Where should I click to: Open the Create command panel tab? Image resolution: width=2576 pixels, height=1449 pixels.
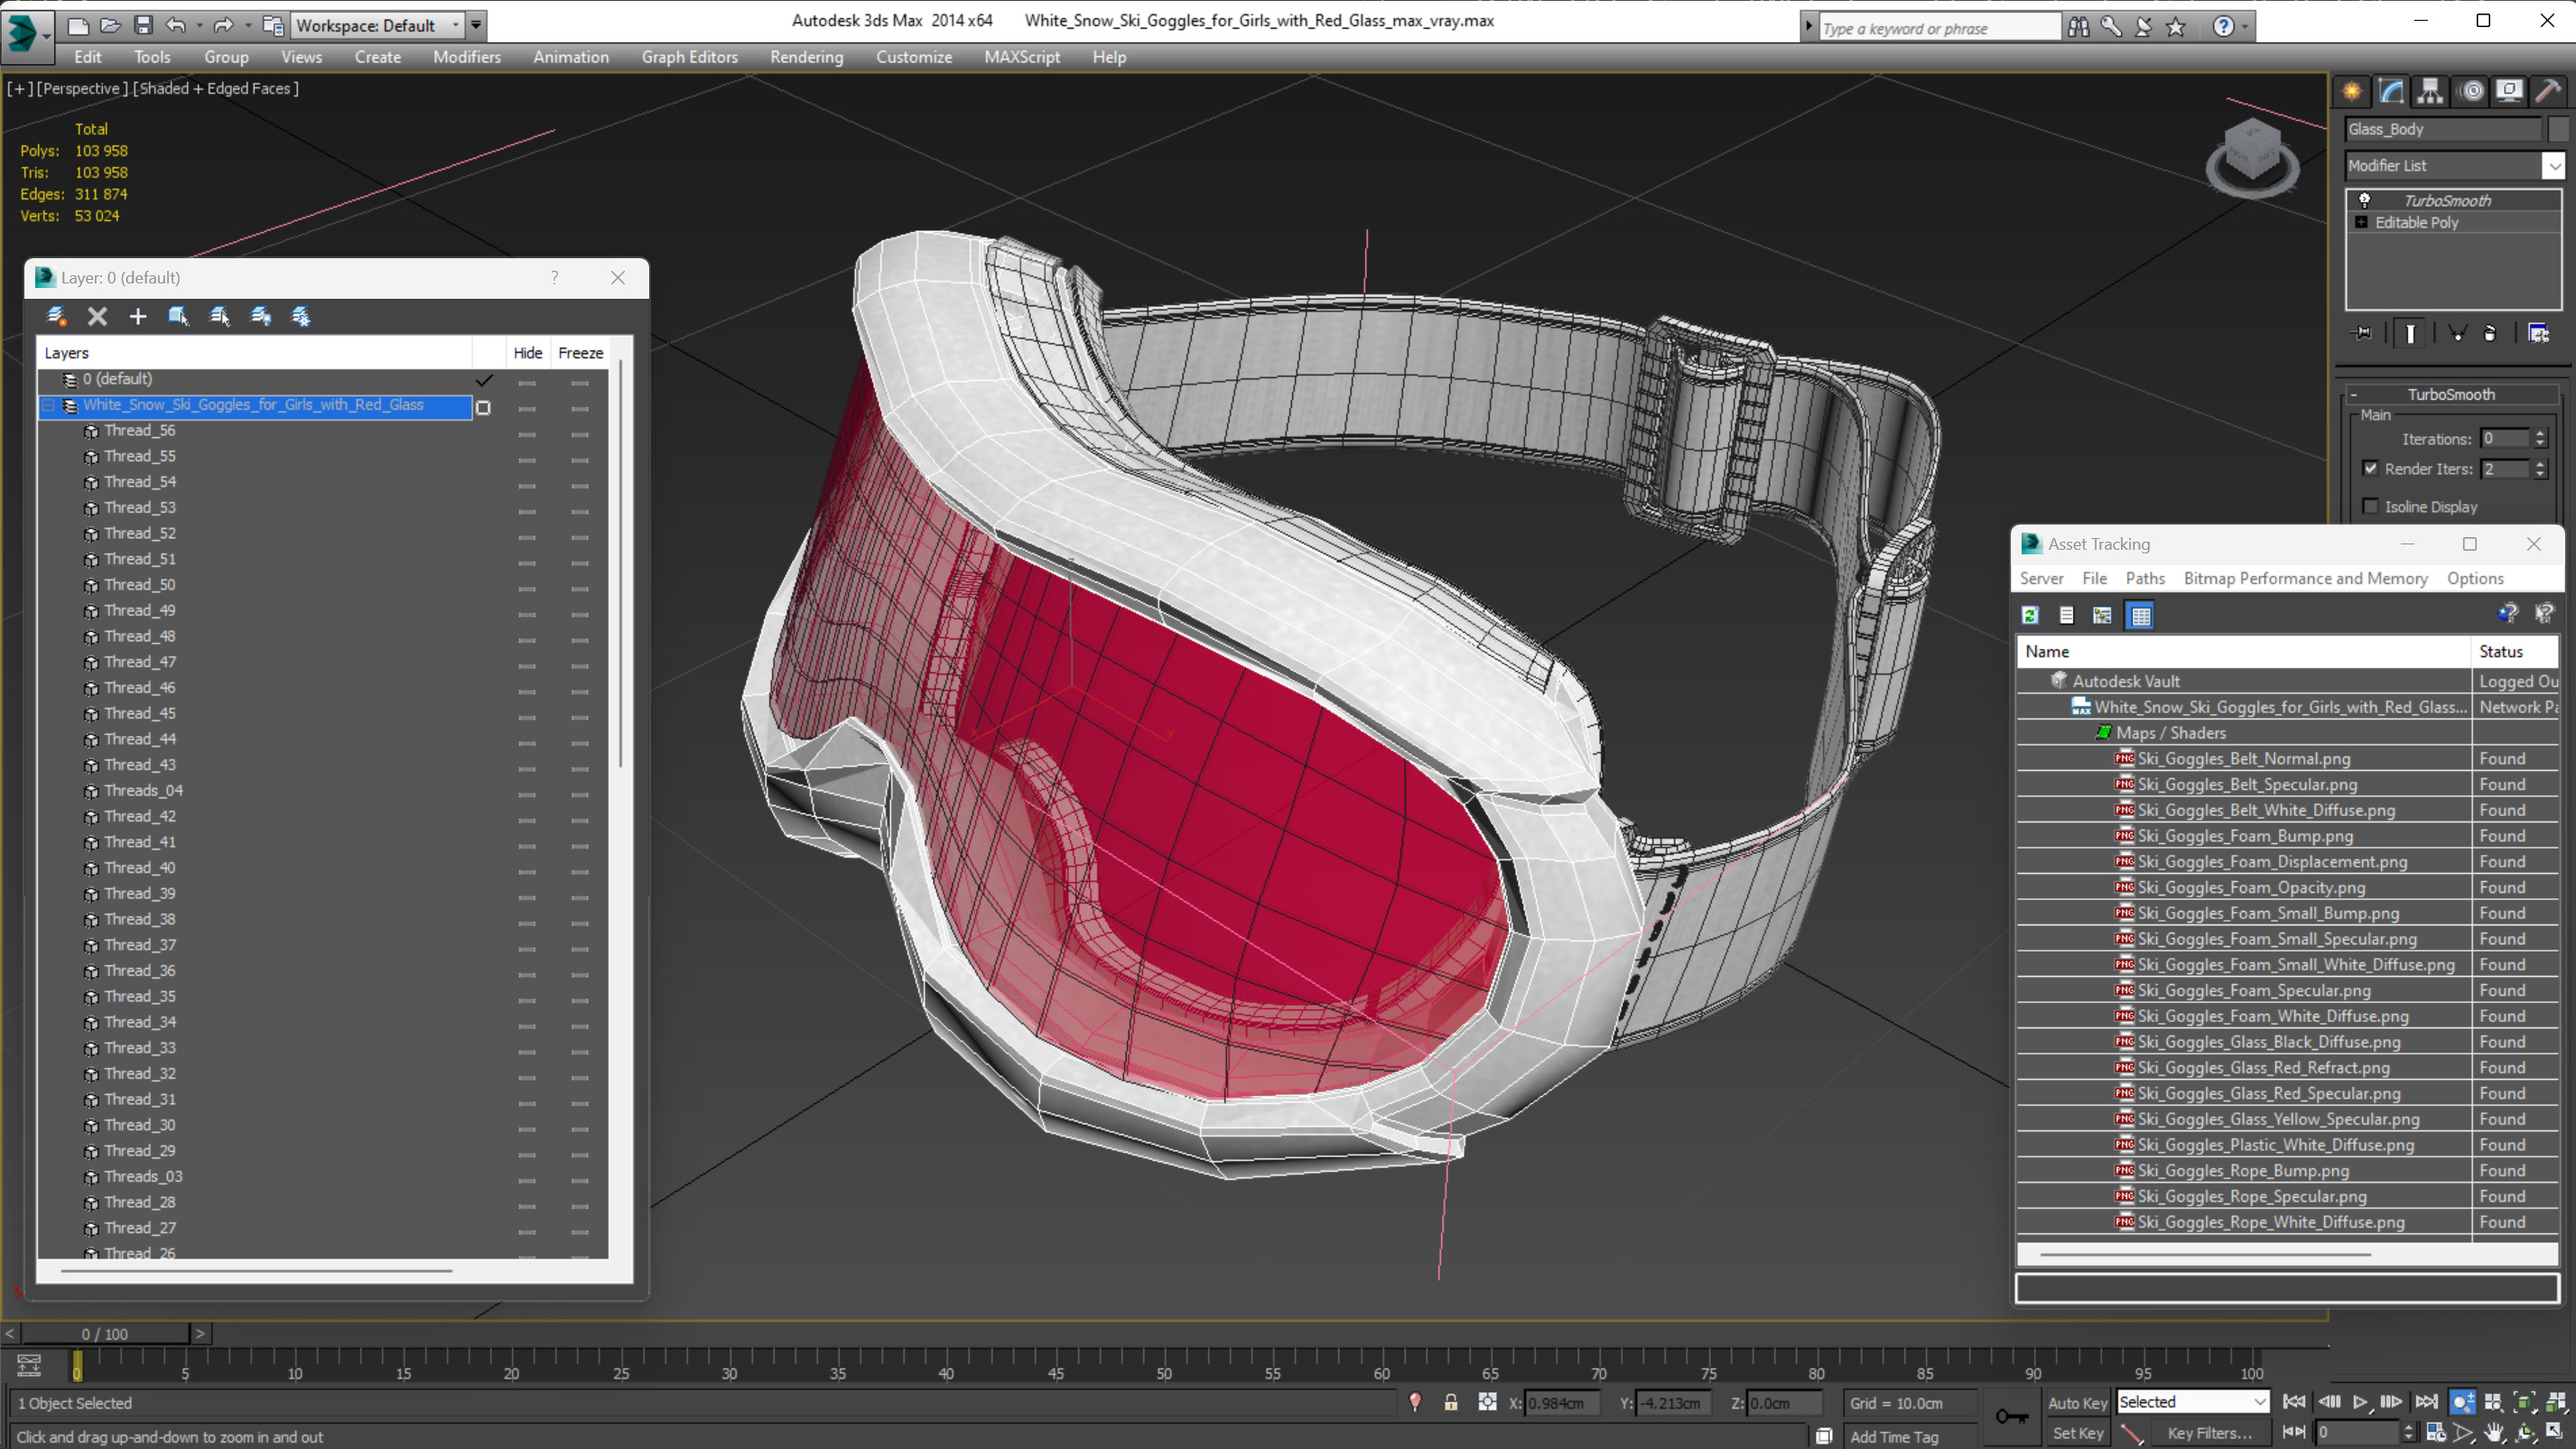coord(2352,91)
